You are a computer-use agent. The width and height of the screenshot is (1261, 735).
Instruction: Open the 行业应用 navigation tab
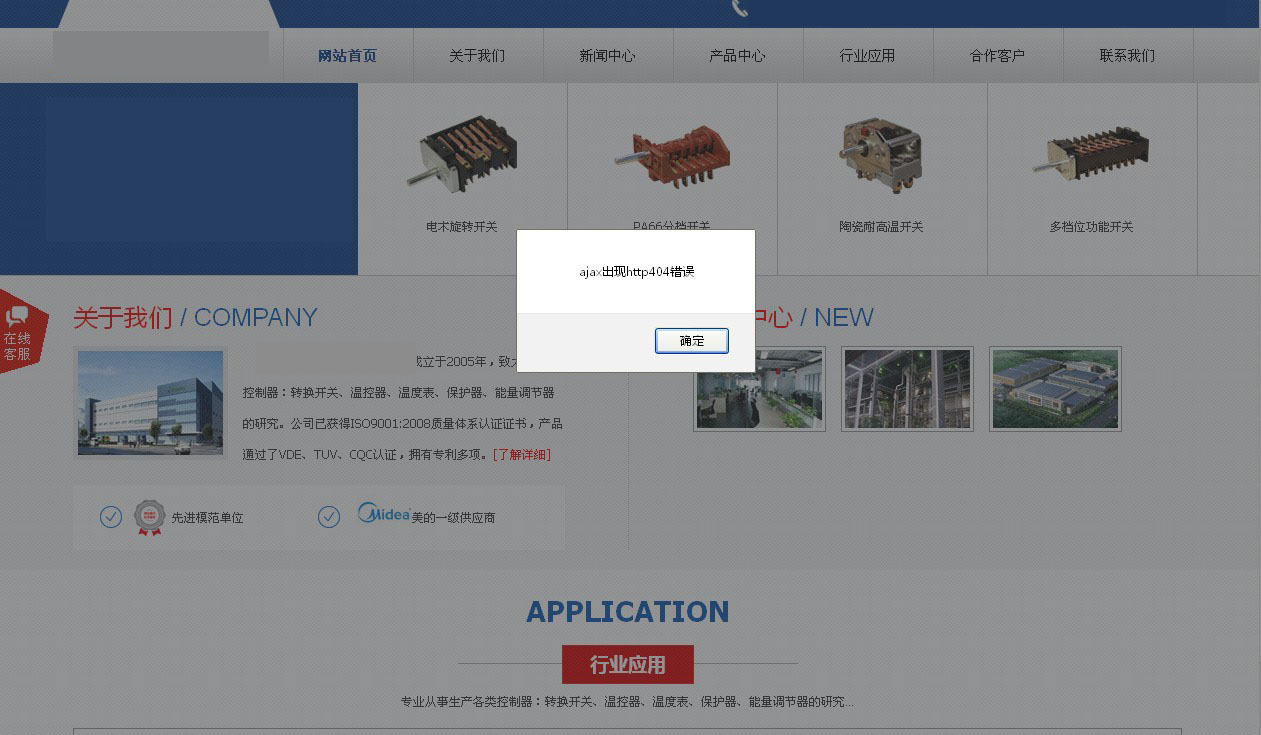tap(867, 56)
